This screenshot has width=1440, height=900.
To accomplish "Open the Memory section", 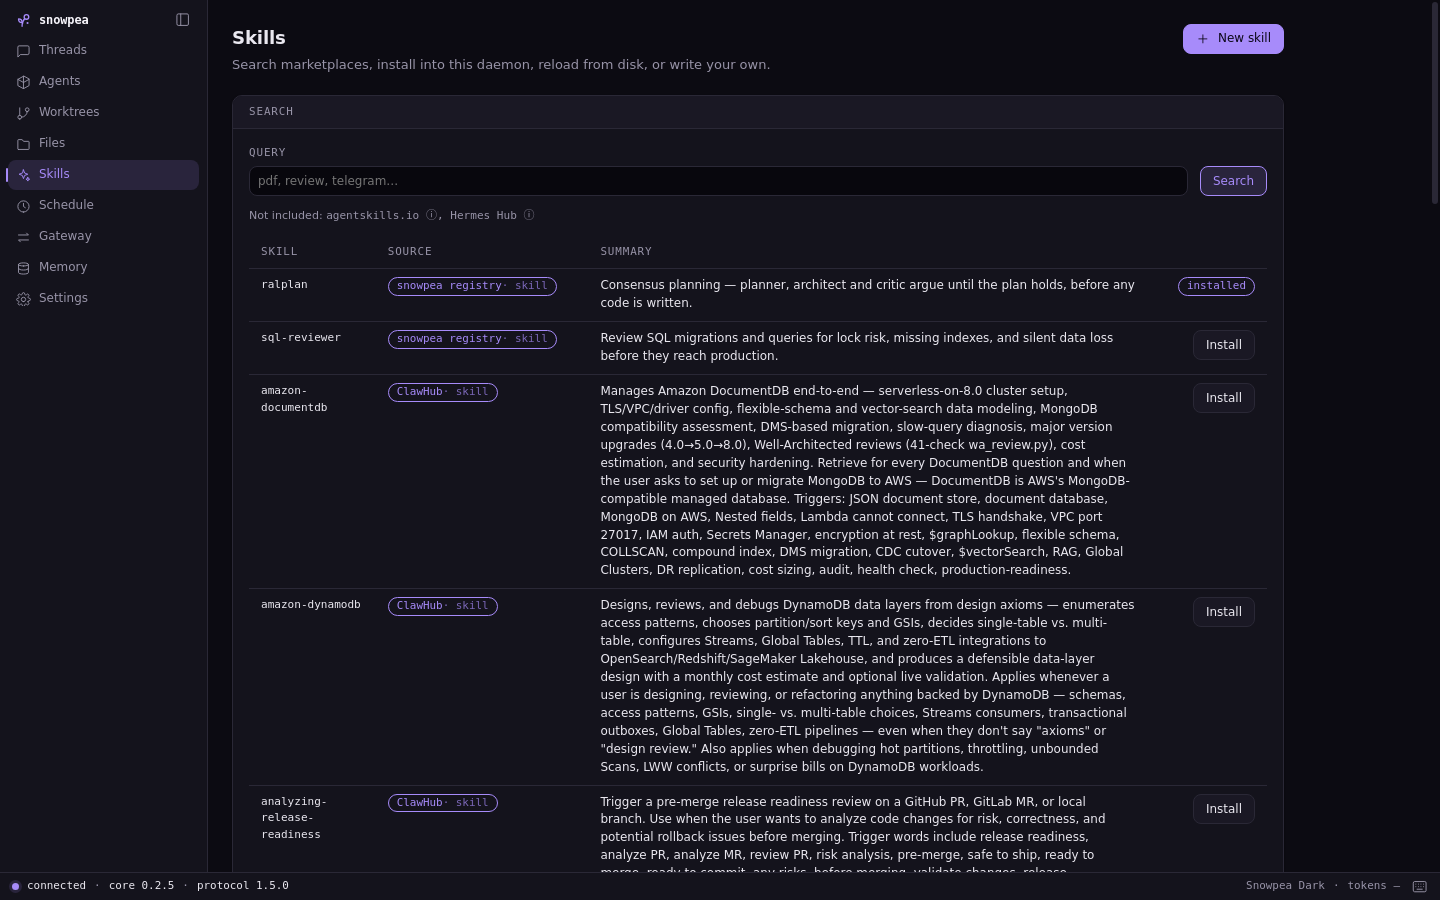I will [x=103, y=267].
